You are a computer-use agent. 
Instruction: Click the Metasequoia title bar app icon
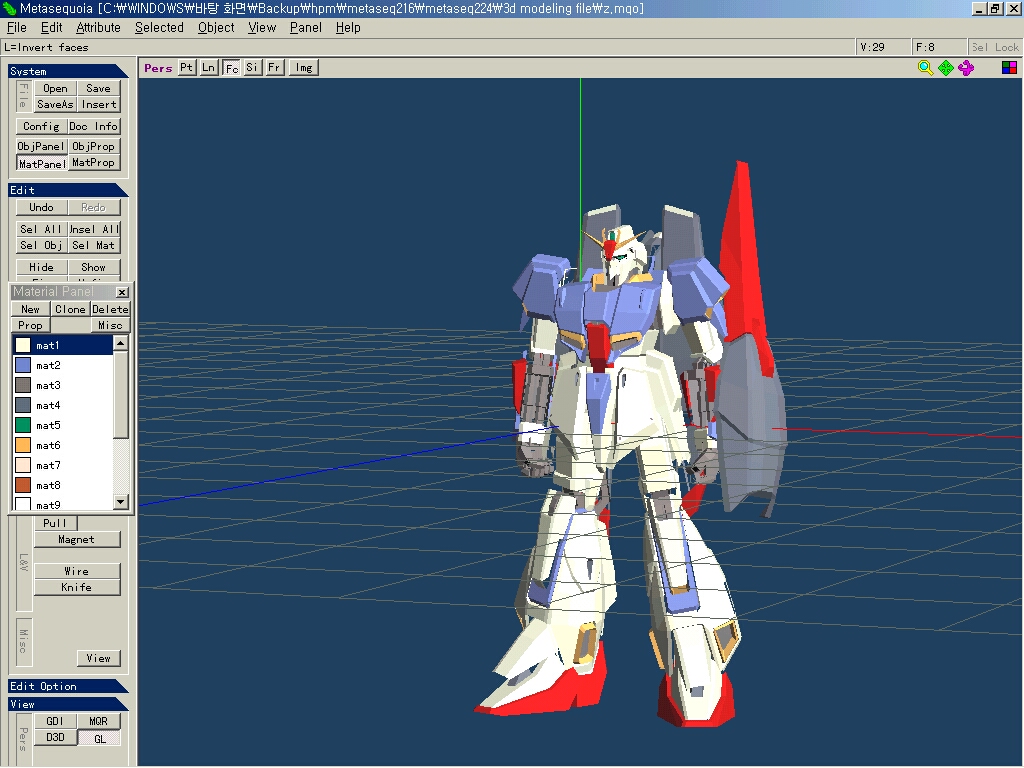tap(8, 8)
